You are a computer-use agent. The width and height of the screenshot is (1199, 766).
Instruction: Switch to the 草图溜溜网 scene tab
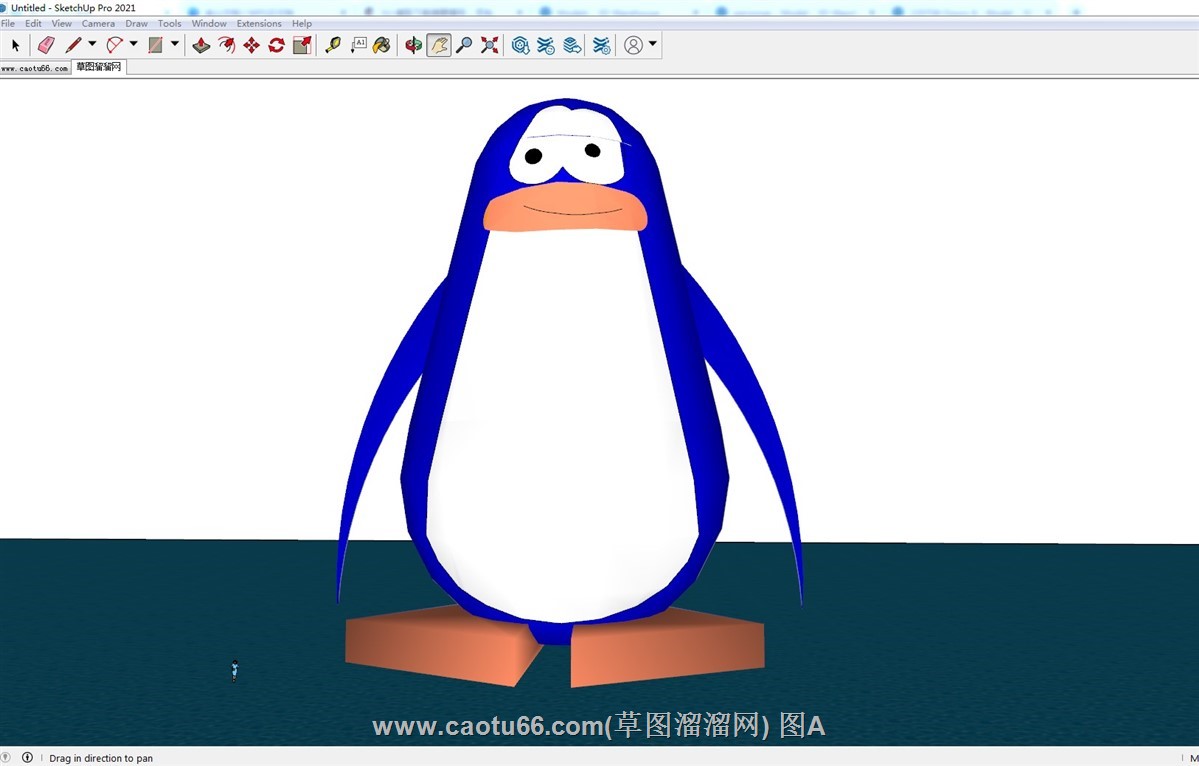pos(99,67)
